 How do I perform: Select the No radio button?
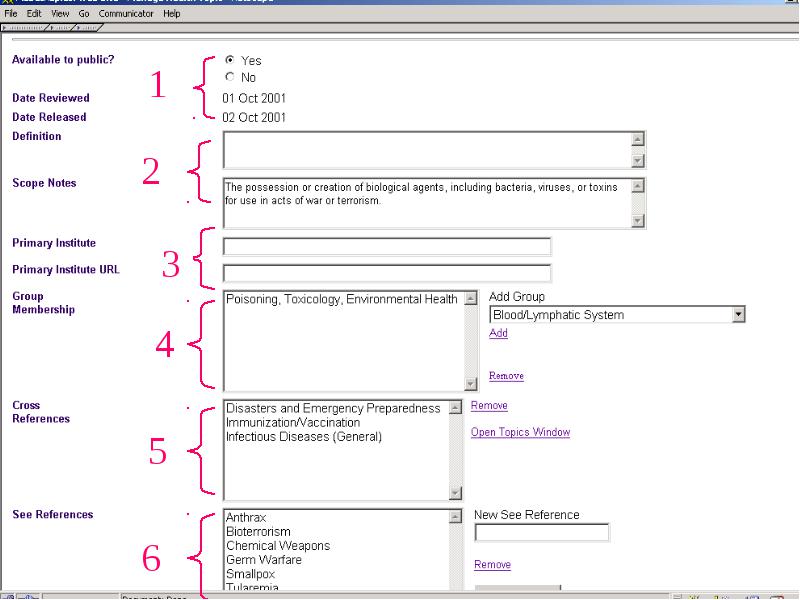click(x=230, y=77)
